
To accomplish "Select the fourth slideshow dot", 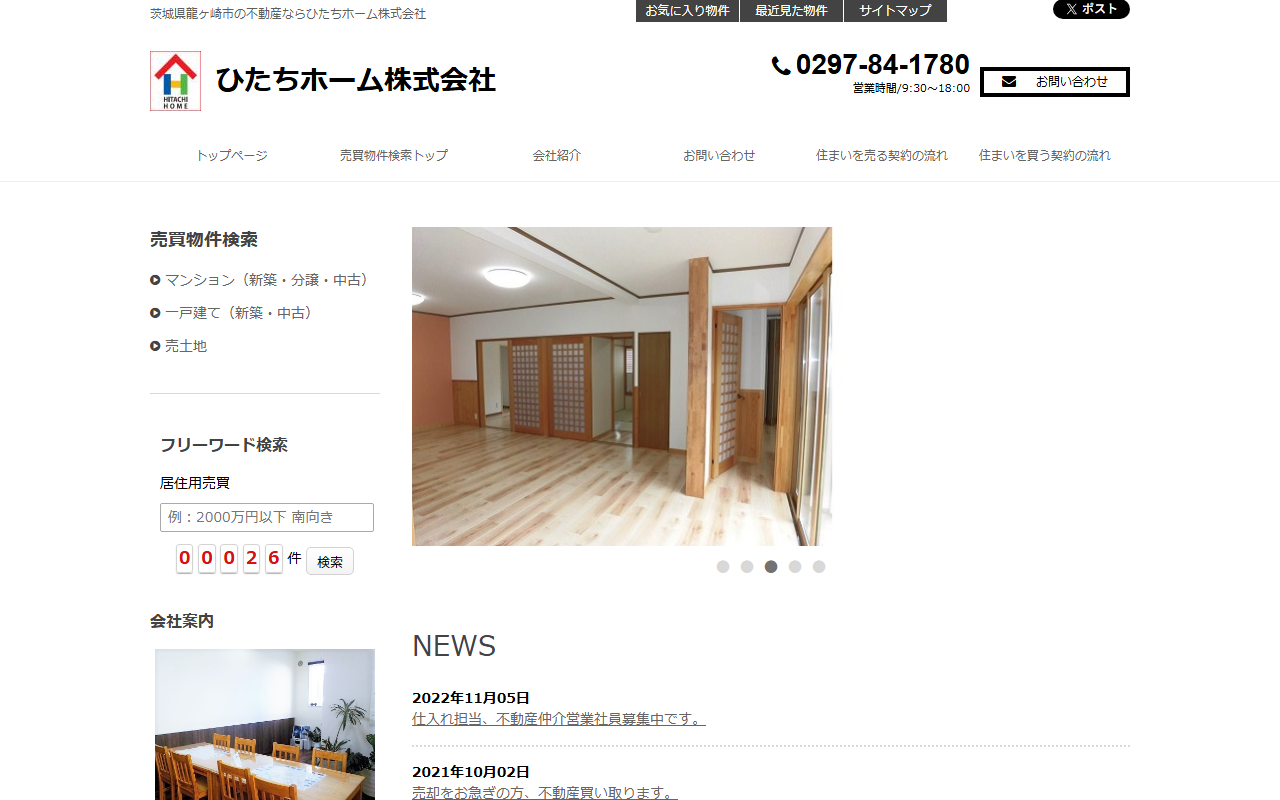I will (x=795, y=567).
